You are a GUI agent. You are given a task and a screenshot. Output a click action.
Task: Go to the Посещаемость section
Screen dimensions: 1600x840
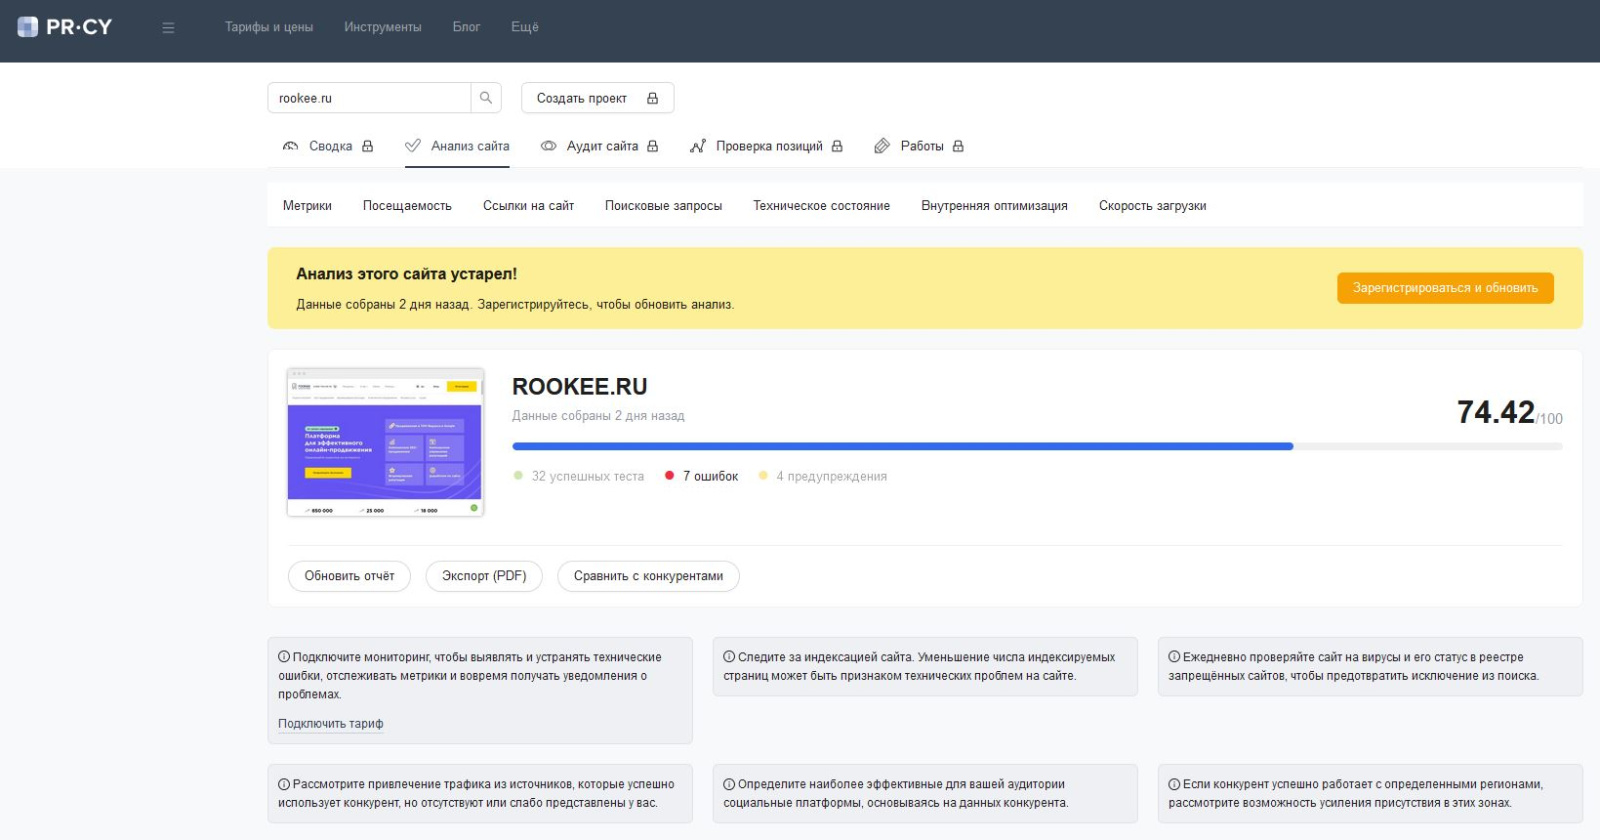(x=407, y=206)
